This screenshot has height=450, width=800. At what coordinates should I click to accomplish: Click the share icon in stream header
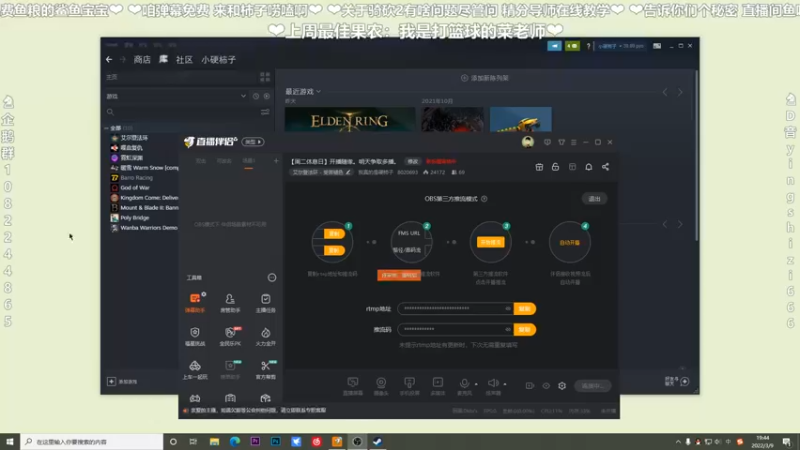(x=605, y=167)
